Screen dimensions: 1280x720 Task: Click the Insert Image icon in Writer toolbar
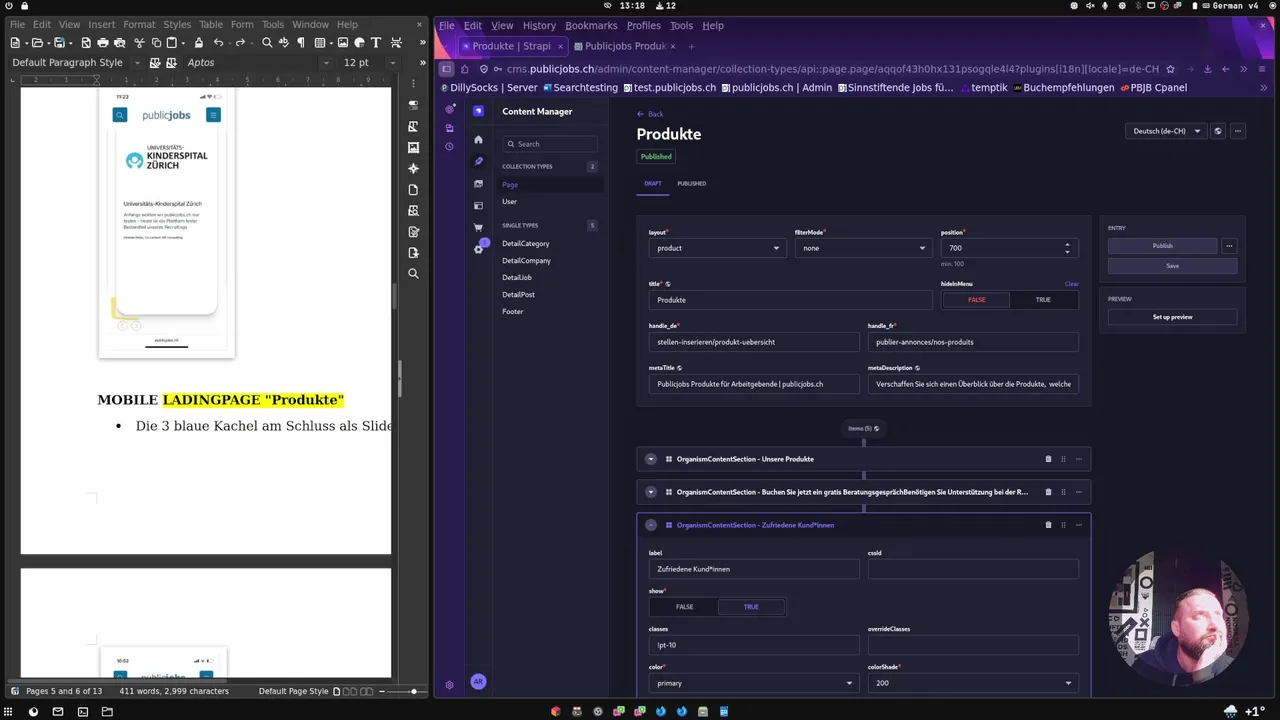click(343, 43)
